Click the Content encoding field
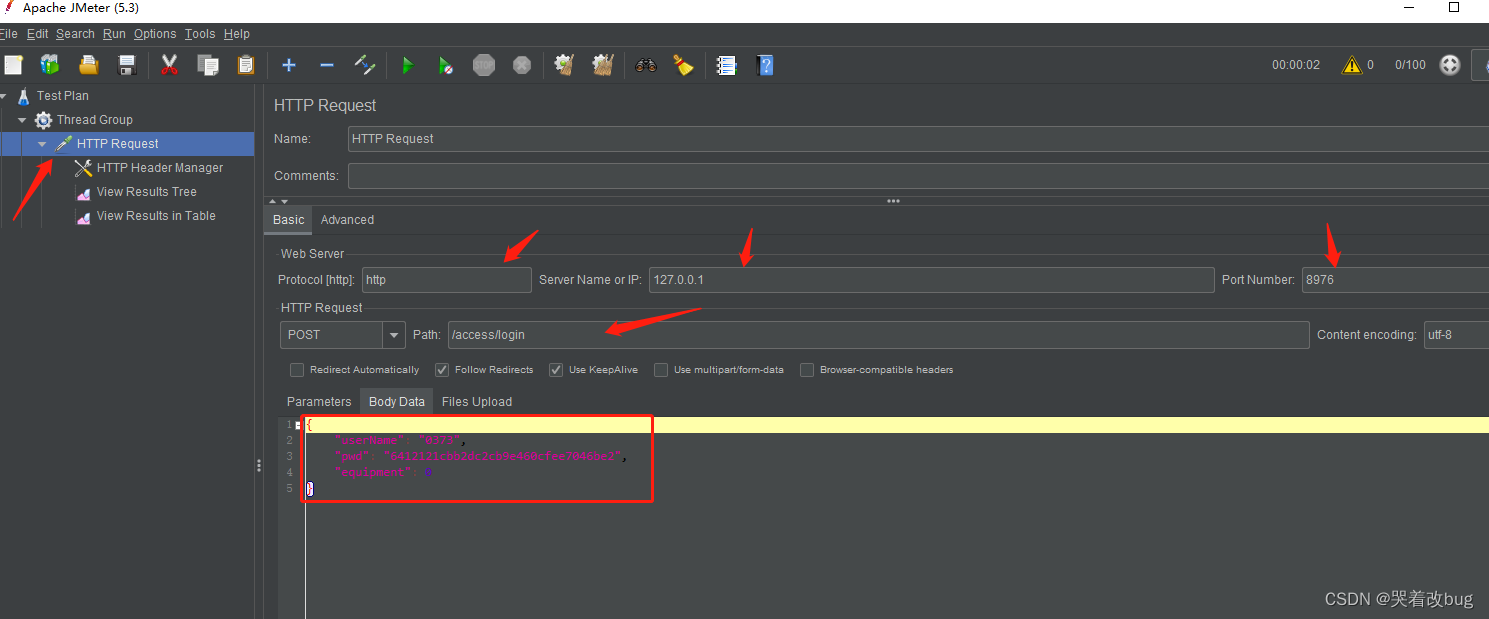This screenshot has width=1489, height=619. [x=1456, y=335]
